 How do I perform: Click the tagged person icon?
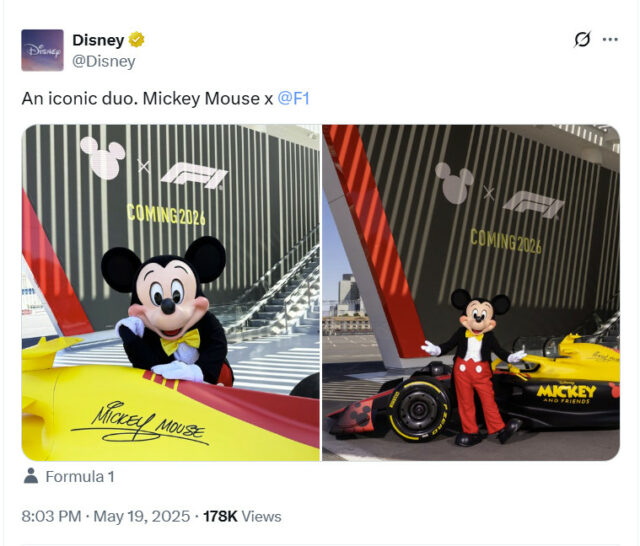[31, 476]
